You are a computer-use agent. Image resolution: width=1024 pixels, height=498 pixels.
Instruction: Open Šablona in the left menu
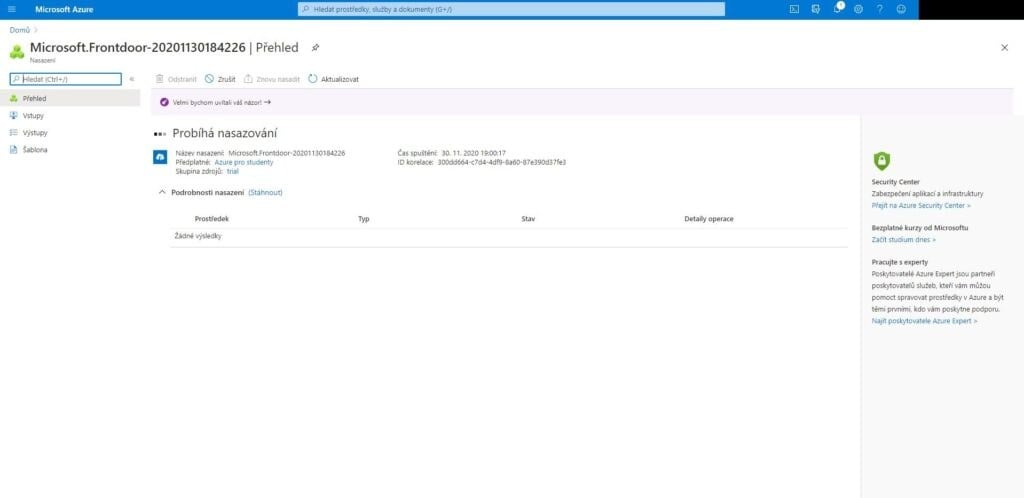(35, 149)
